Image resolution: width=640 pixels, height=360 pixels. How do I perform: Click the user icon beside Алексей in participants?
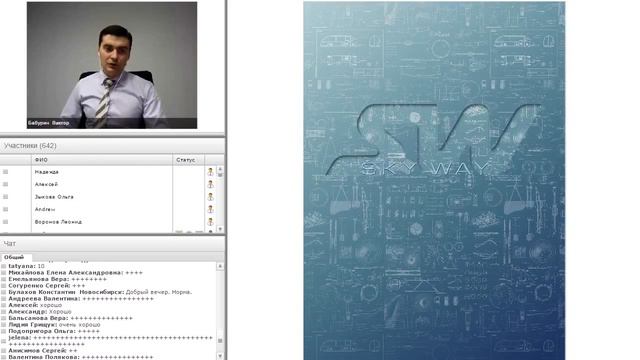click(210, 184)
